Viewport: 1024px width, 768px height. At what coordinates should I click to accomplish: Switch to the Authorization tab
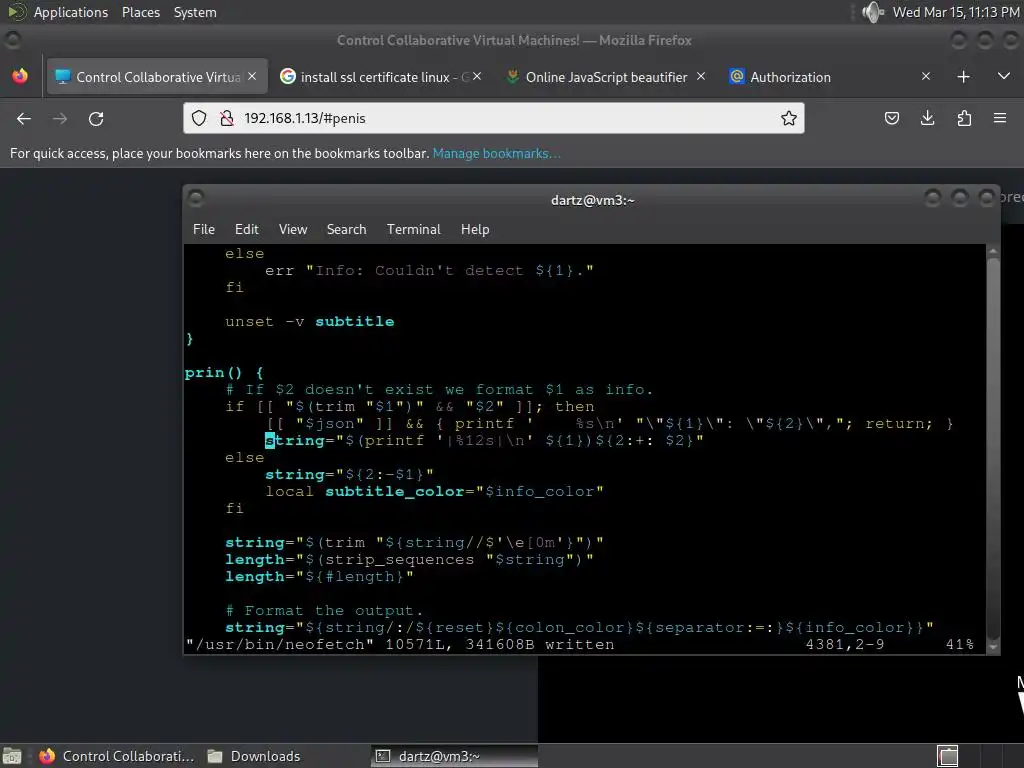(x=830, y=77)
